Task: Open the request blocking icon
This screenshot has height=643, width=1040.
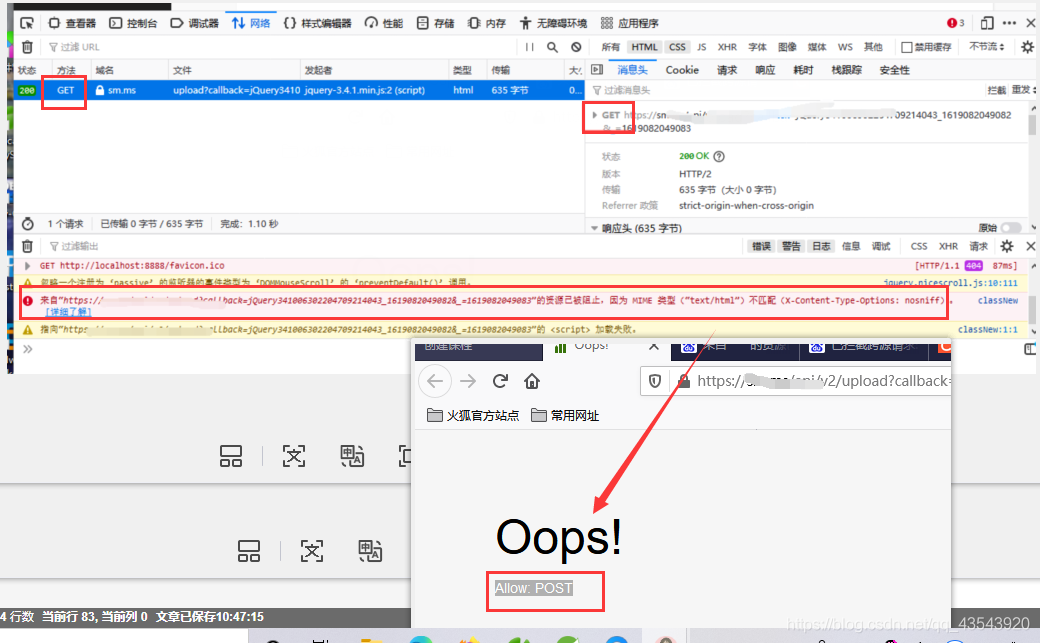Action: point(576,47)
